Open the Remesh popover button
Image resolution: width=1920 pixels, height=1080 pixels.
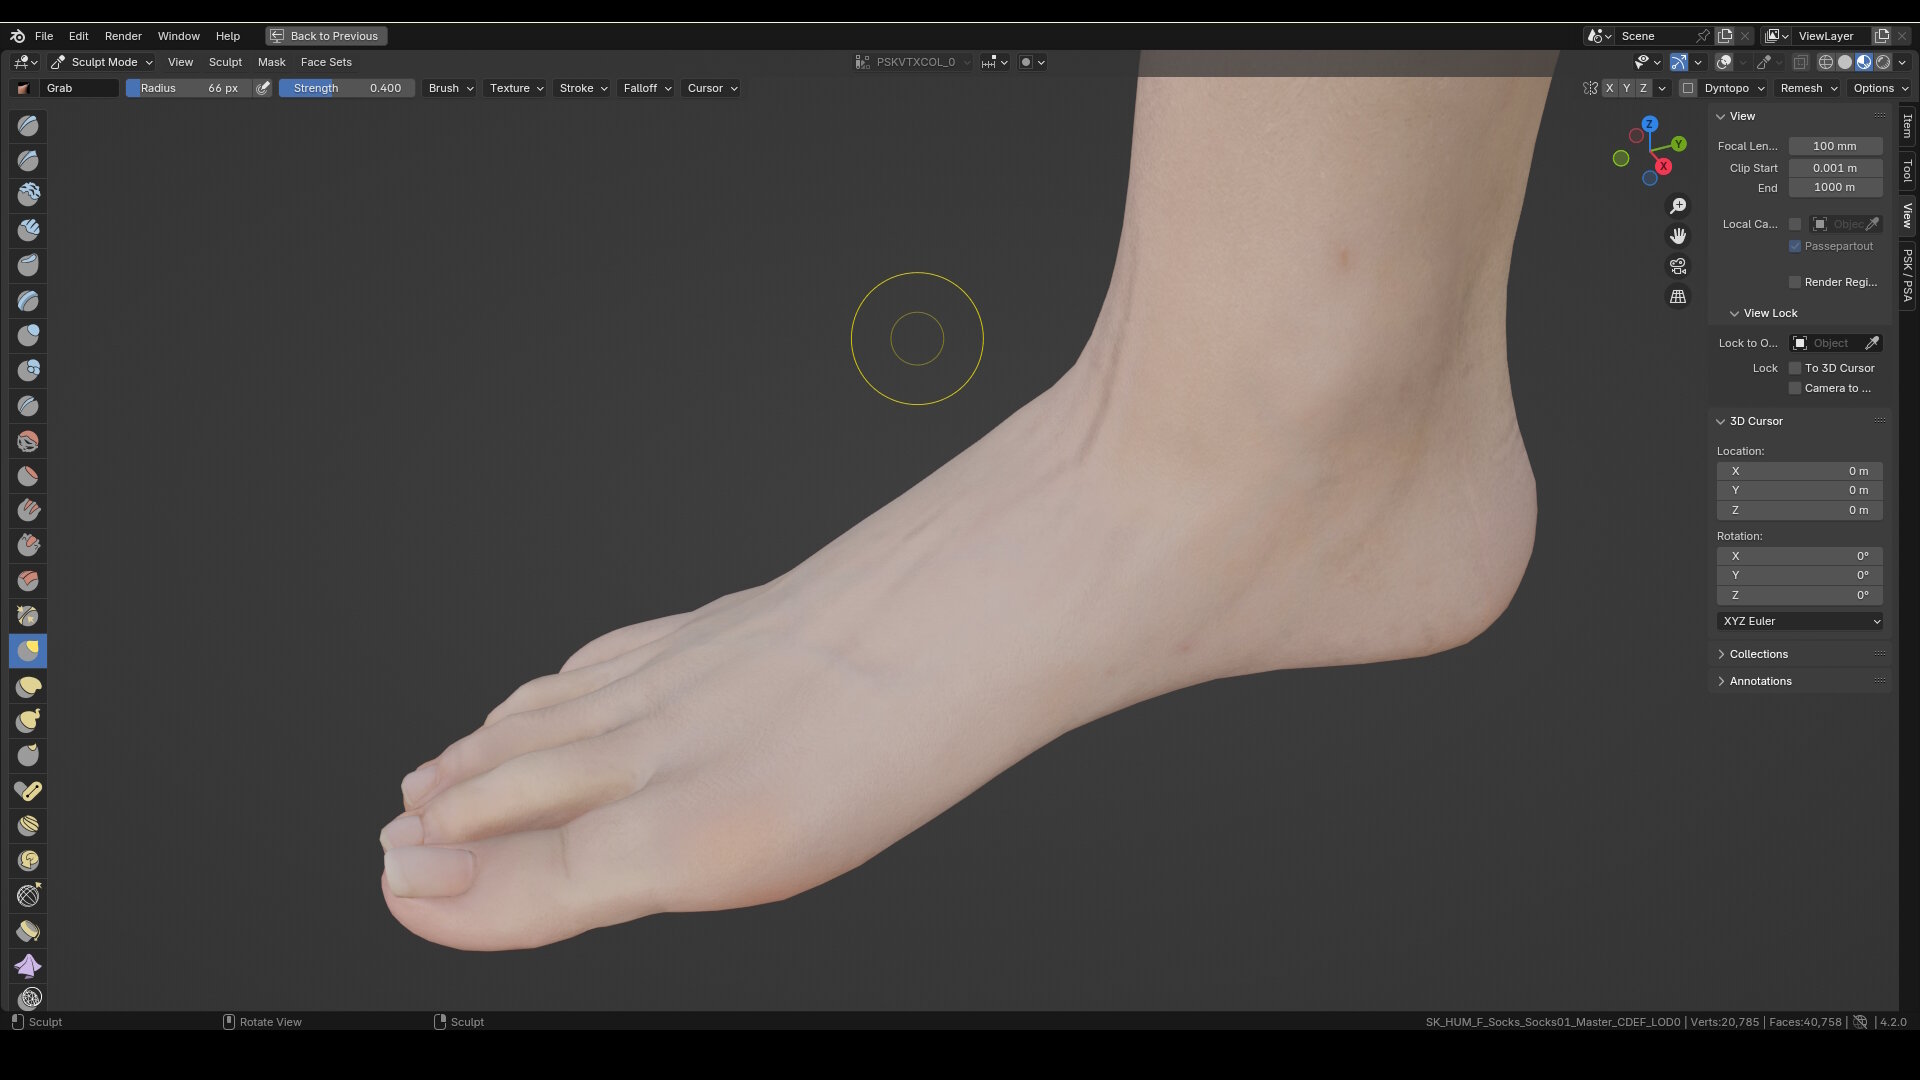[1809, 88]
